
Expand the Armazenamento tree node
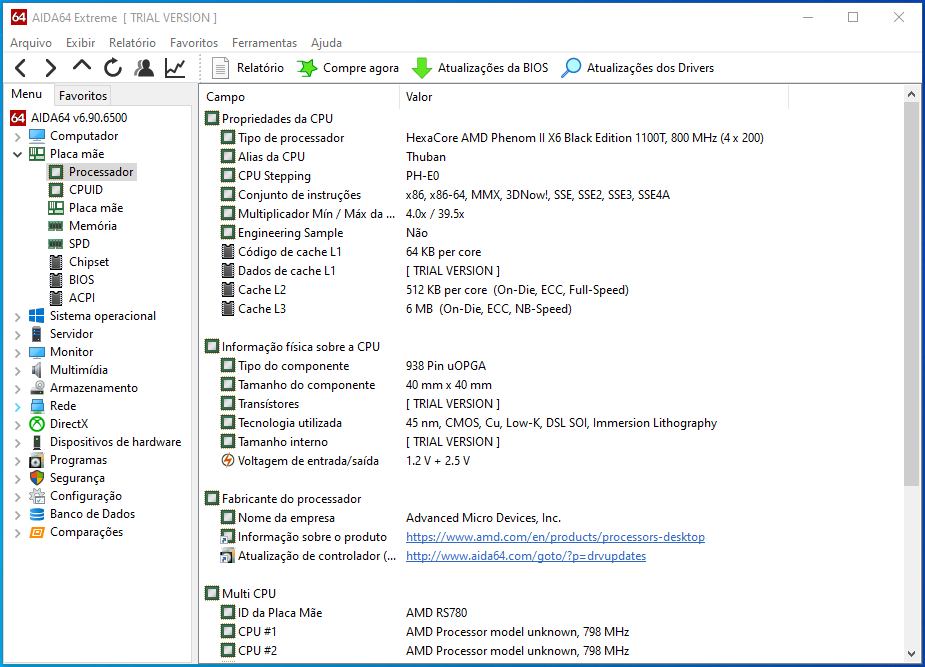click(x=18, y=389)
